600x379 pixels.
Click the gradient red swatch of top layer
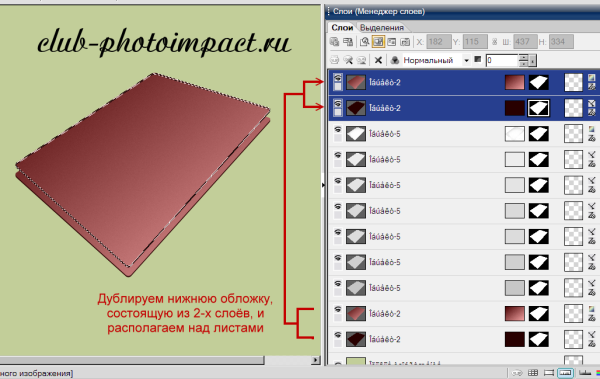tap(515, 82)
